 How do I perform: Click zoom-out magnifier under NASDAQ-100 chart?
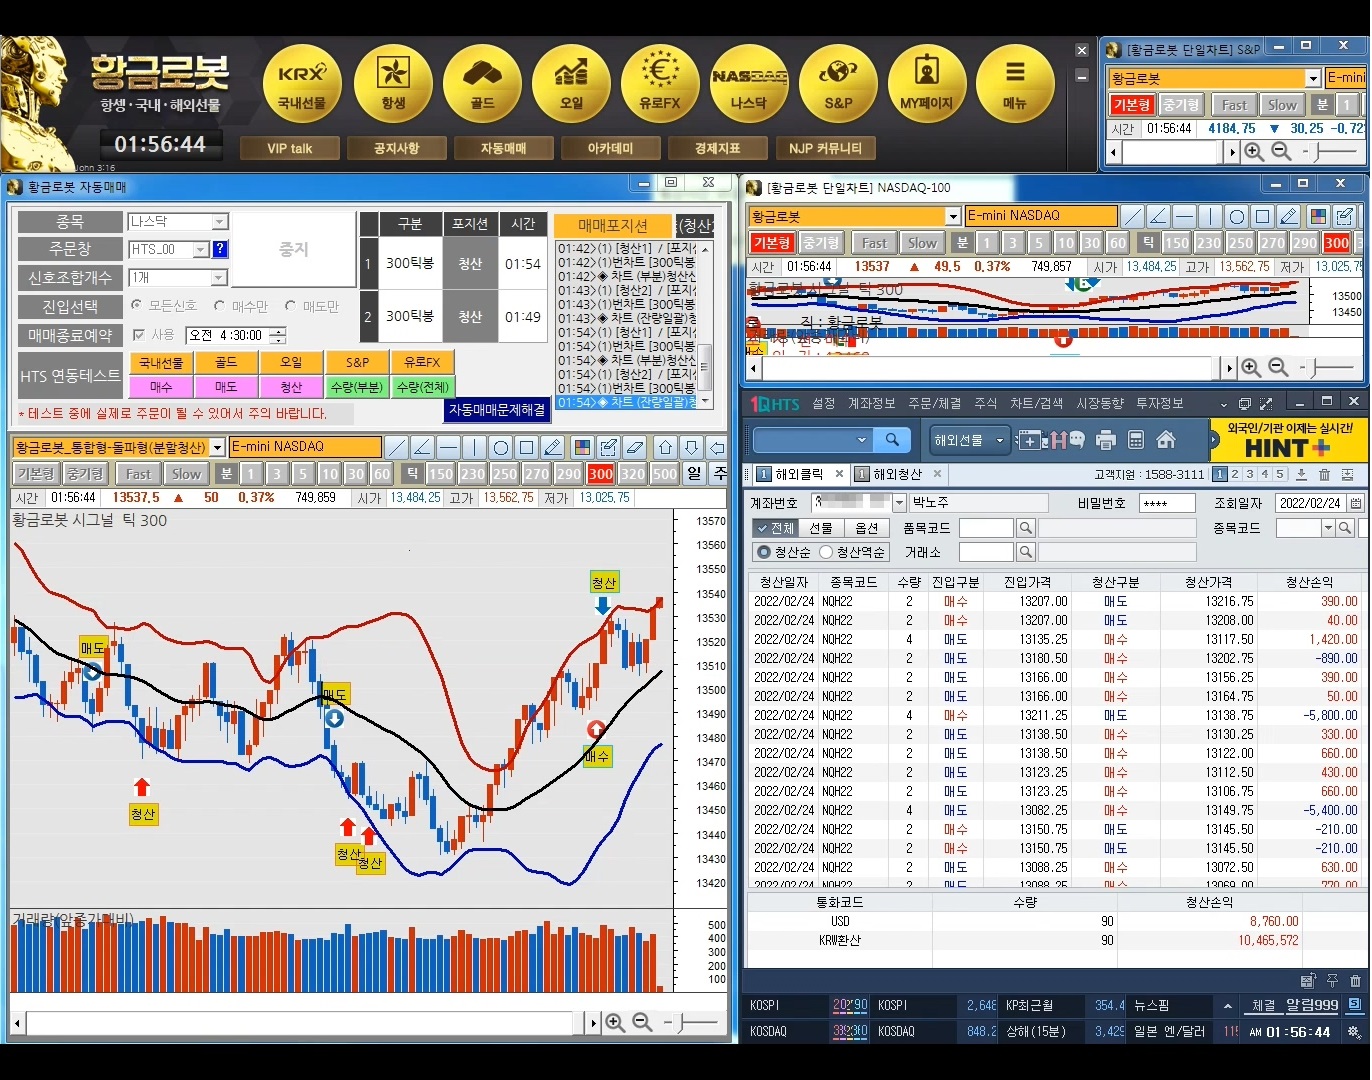1278,367
